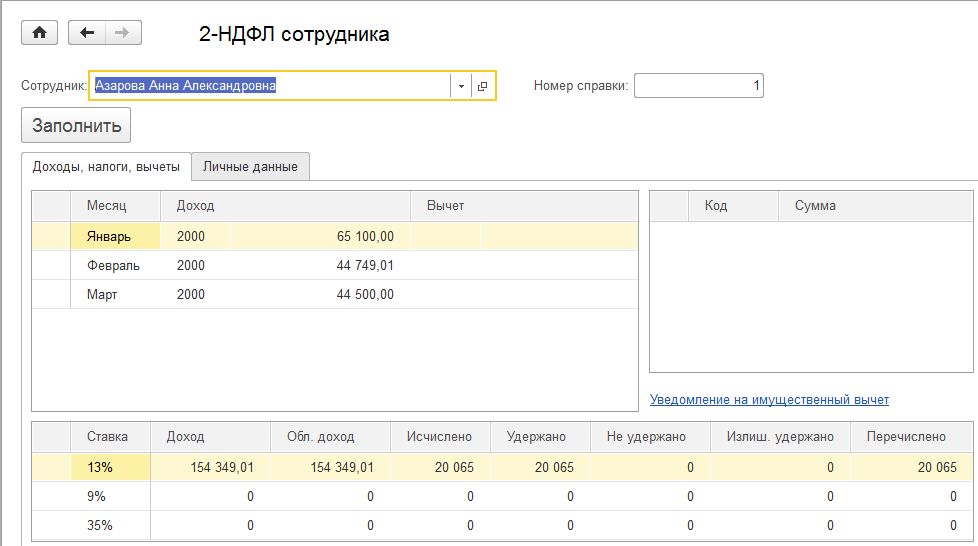The image size is (978, 546).
Task: Expand the Сотрудник dropdown list
Action: click(x=461, y=87)
